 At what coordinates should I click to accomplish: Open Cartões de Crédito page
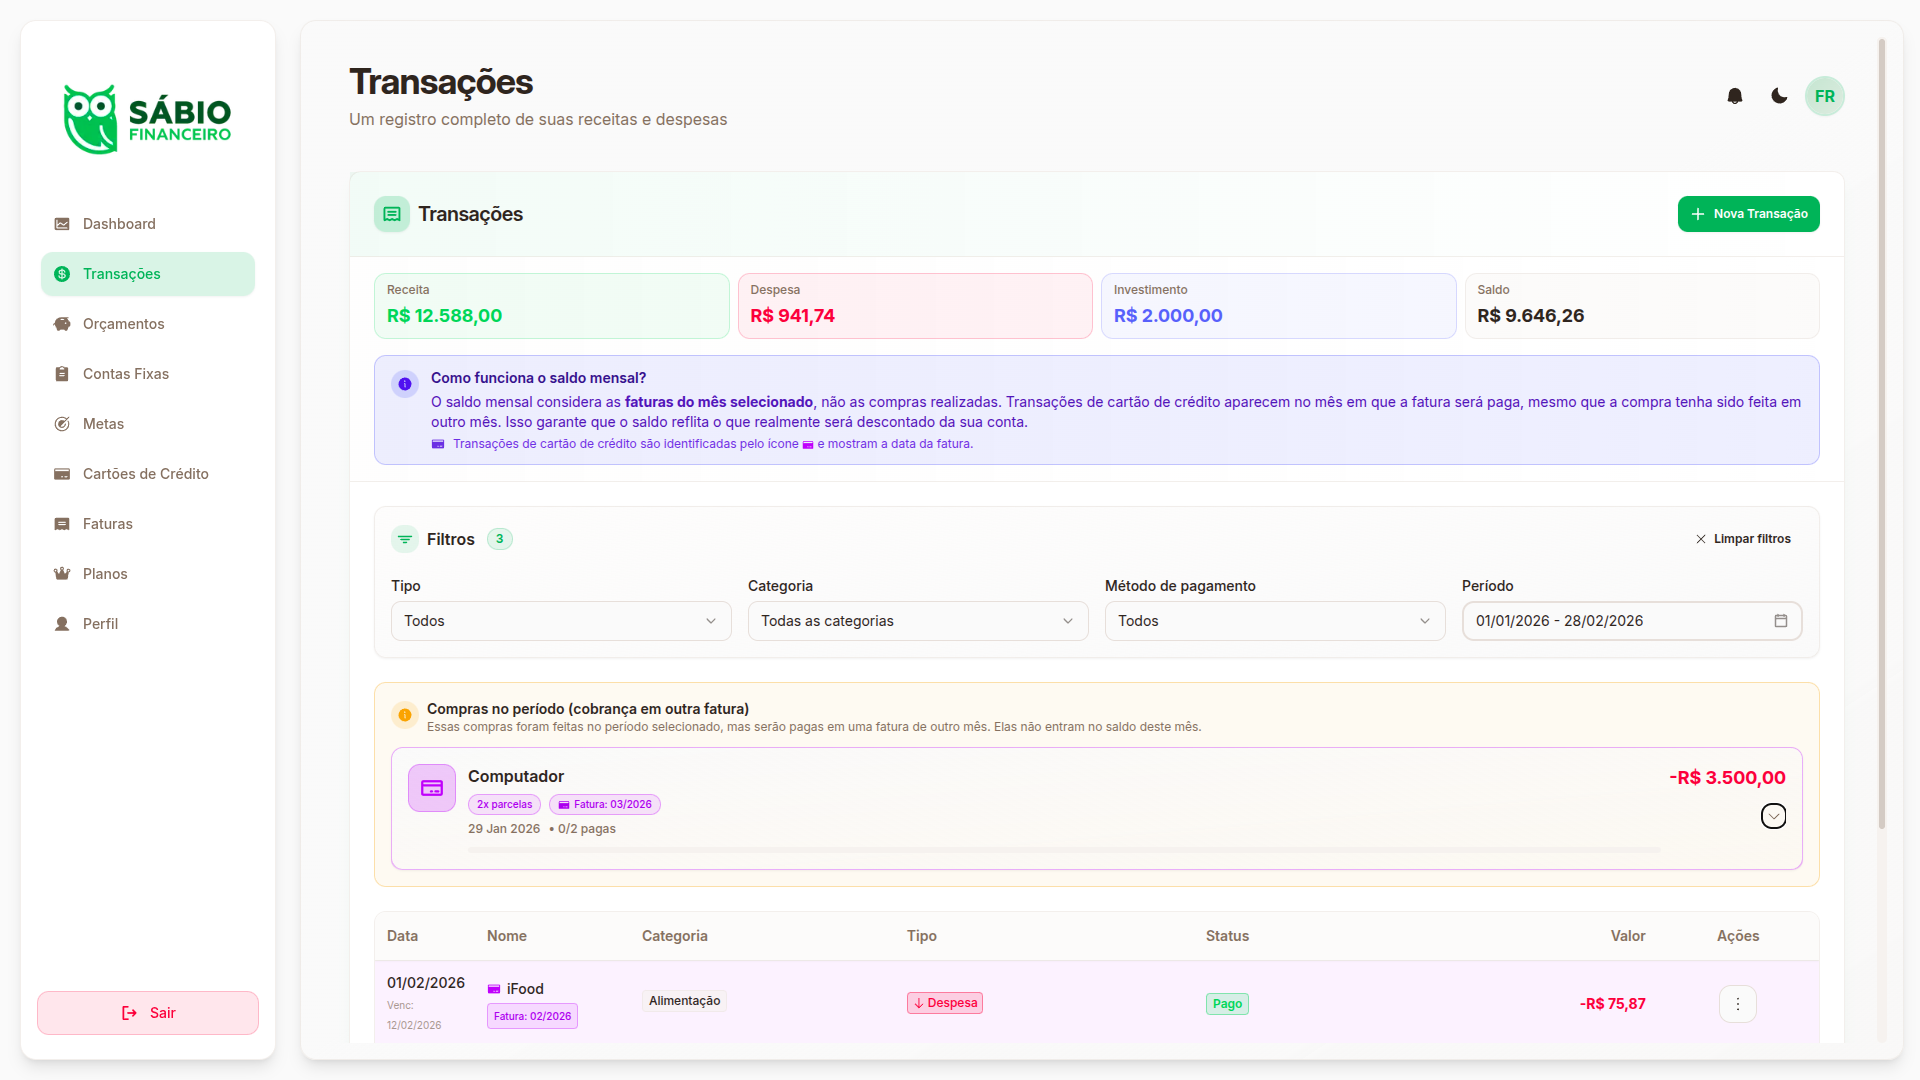148,474
